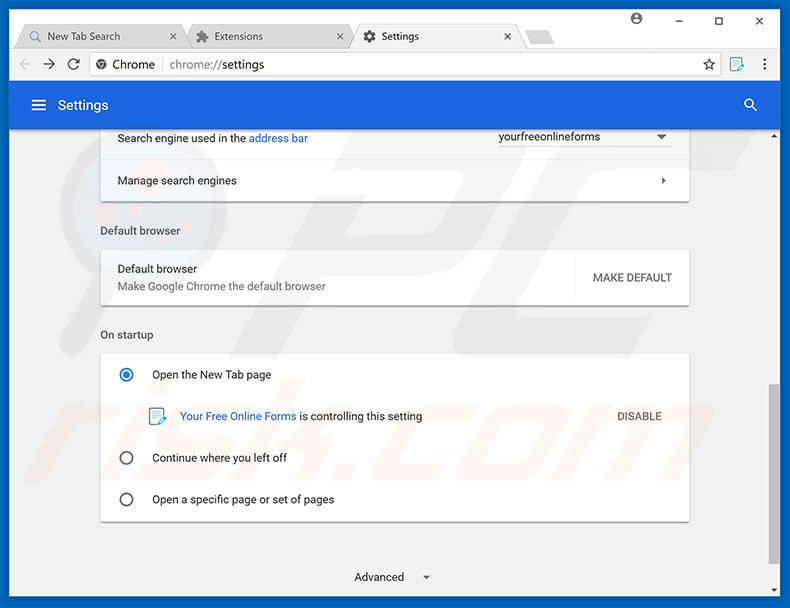Click the MAKE DEFAULT button
790x608 pixels.
click(632, 278)
